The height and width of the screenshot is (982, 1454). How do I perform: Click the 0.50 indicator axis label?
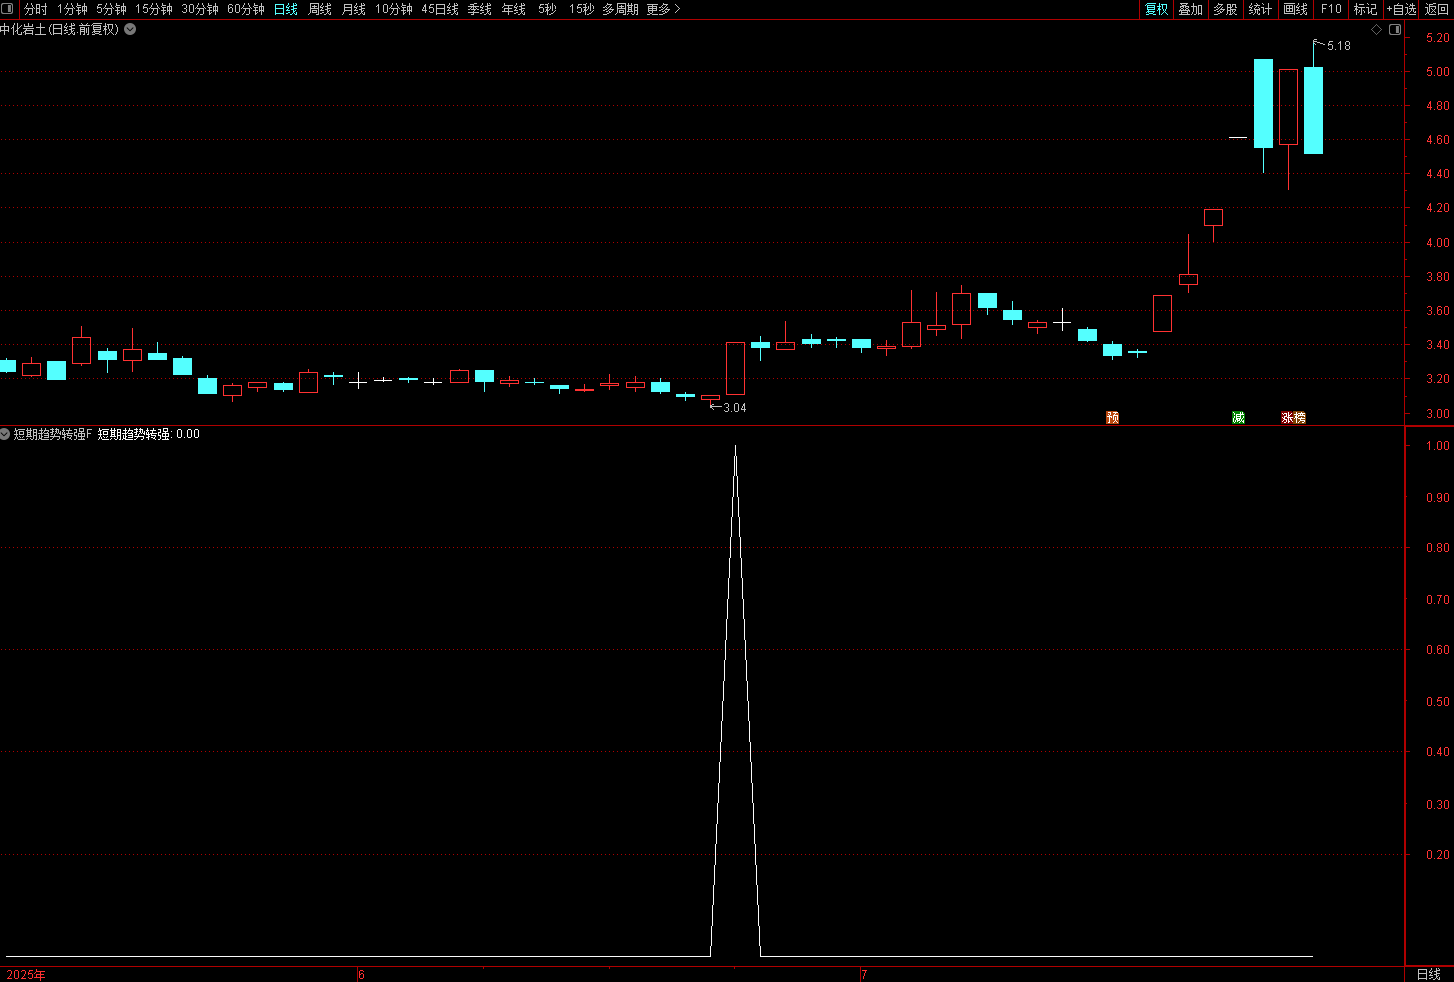pyautogui.click(x=1437, y=702)
